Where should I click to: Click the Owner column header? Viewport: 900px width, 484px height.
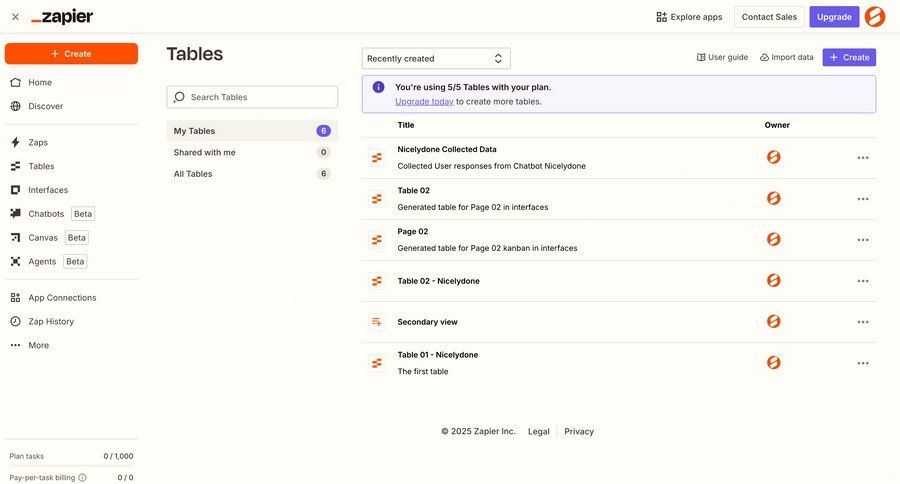click(777, 125)
